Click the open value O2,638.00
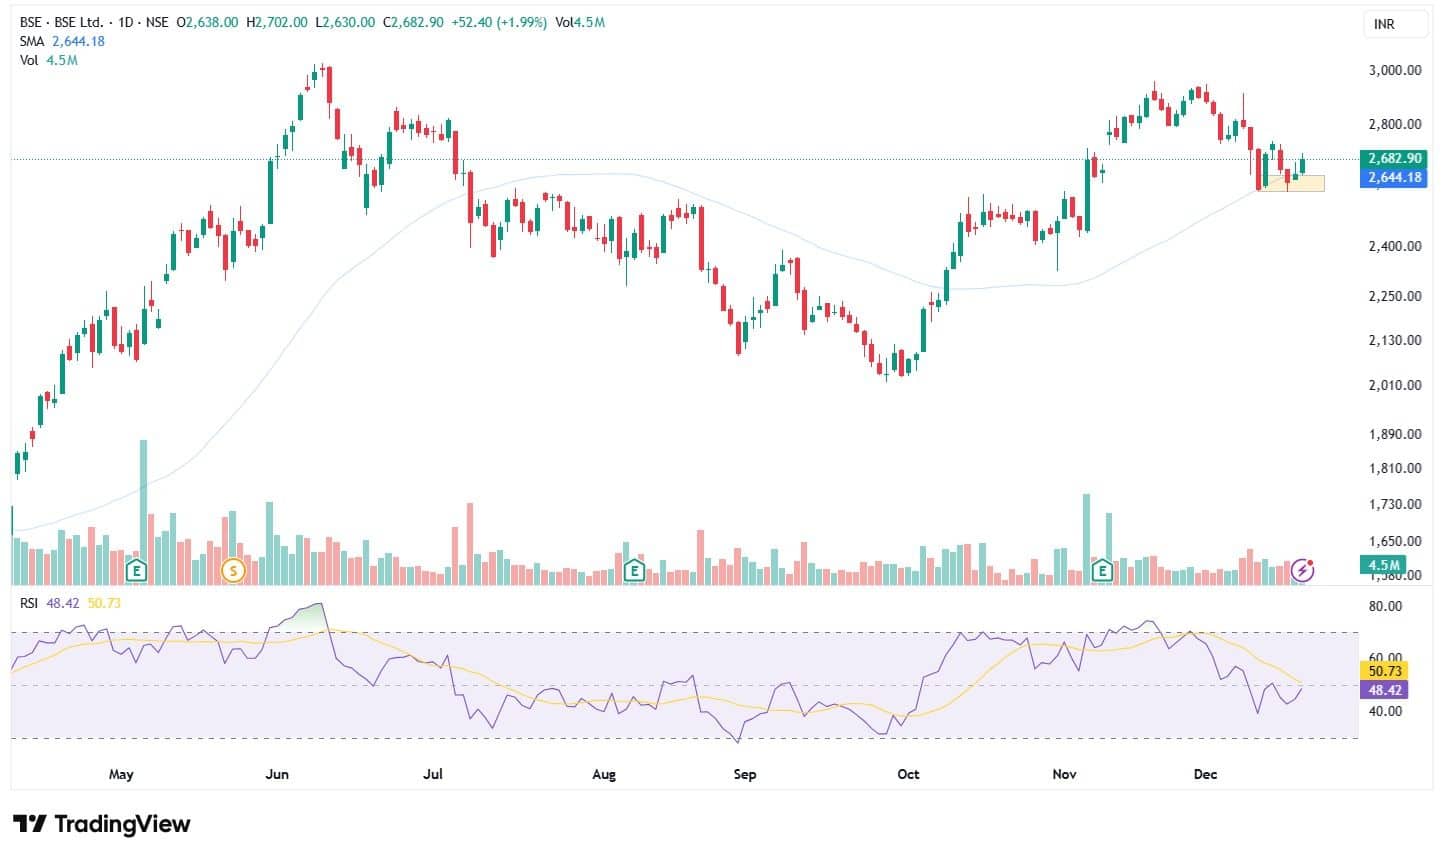Viewport: 1444px width, 858px height. coord(207,22)
